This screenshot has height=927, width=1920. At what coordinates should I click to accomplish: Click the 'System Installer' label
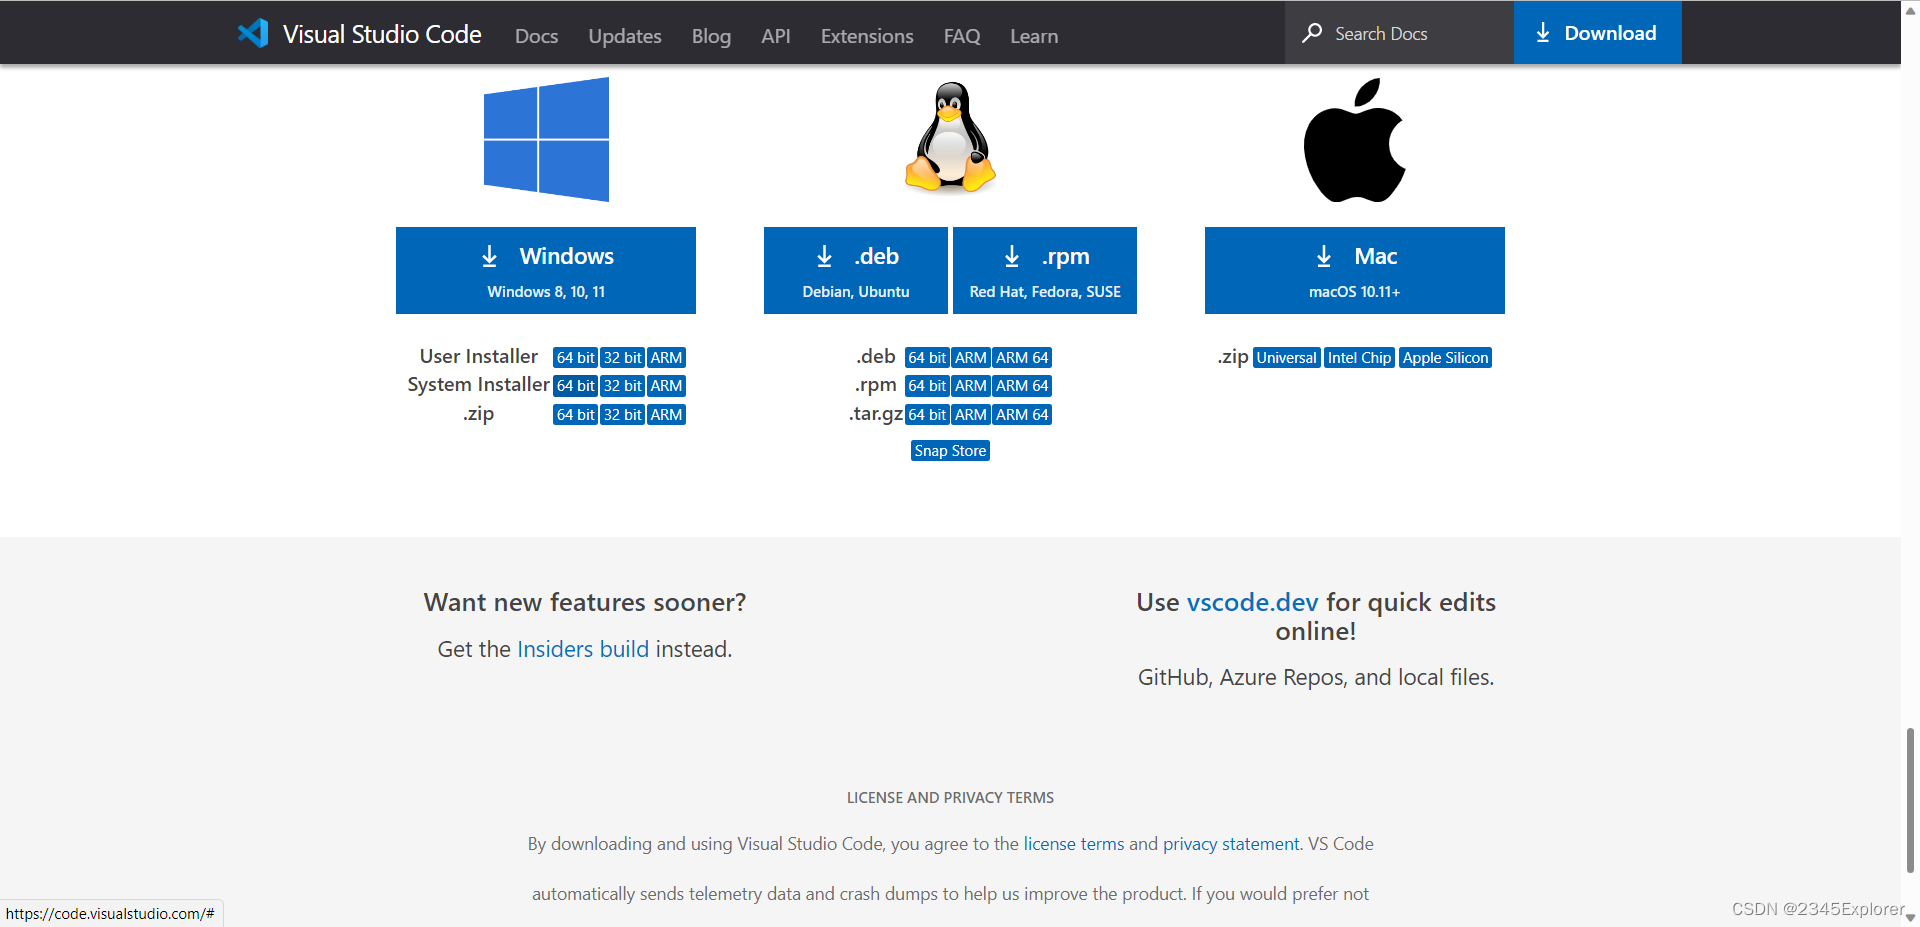pos(479,385)
